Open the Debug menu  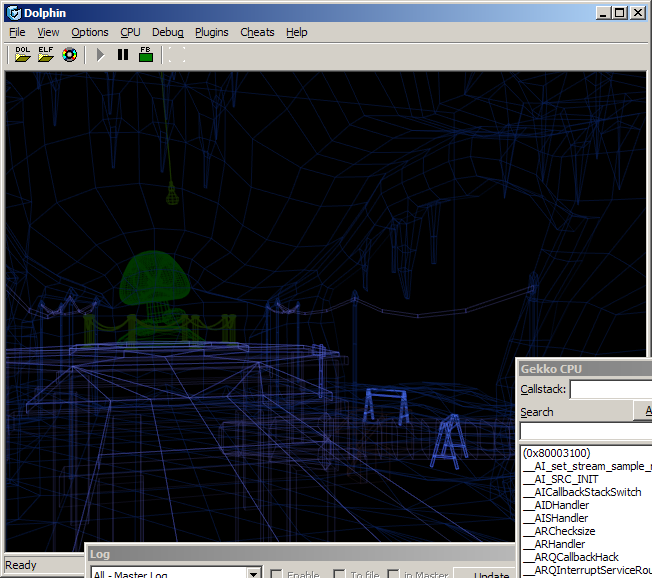(168, 32)
